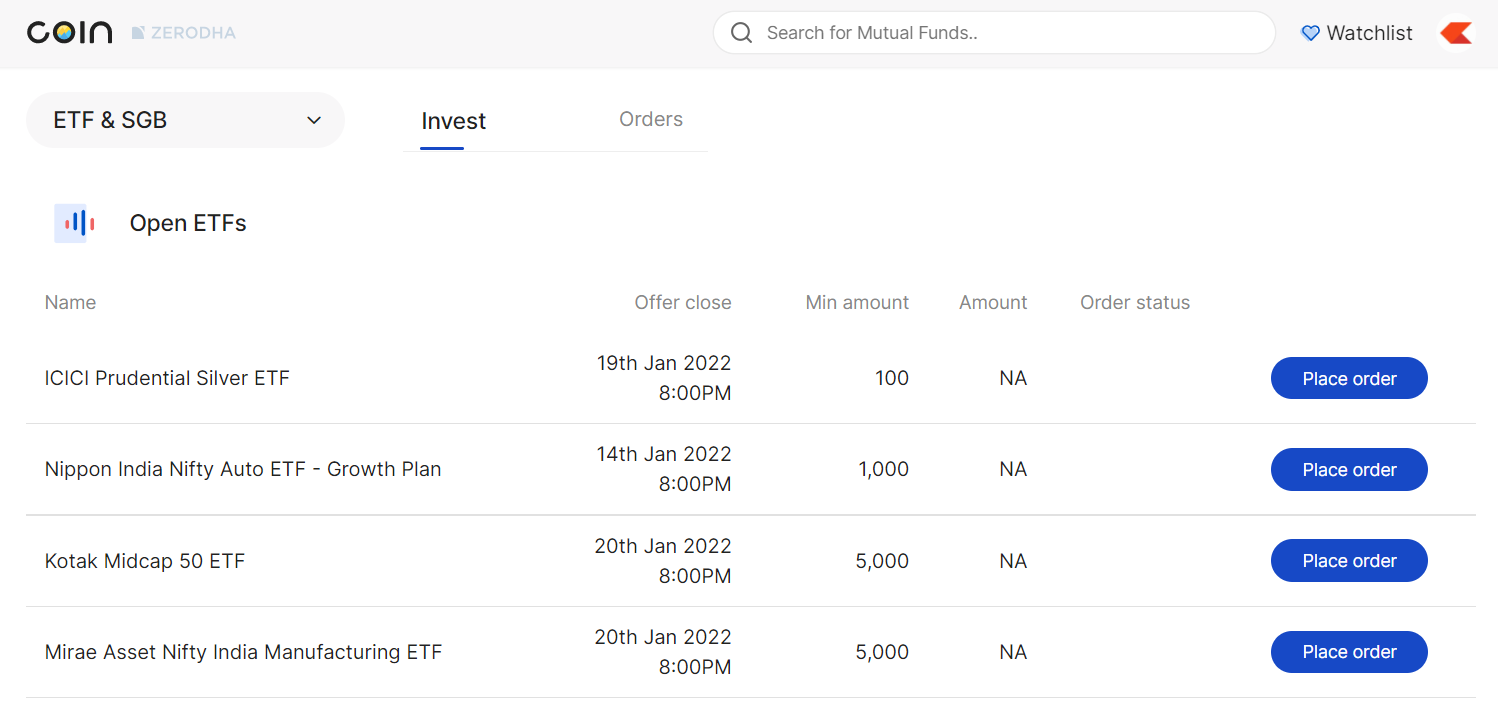This screenshot has width=1498, height=727.
Task: Click the Amount column header
Action: [993, 302]
